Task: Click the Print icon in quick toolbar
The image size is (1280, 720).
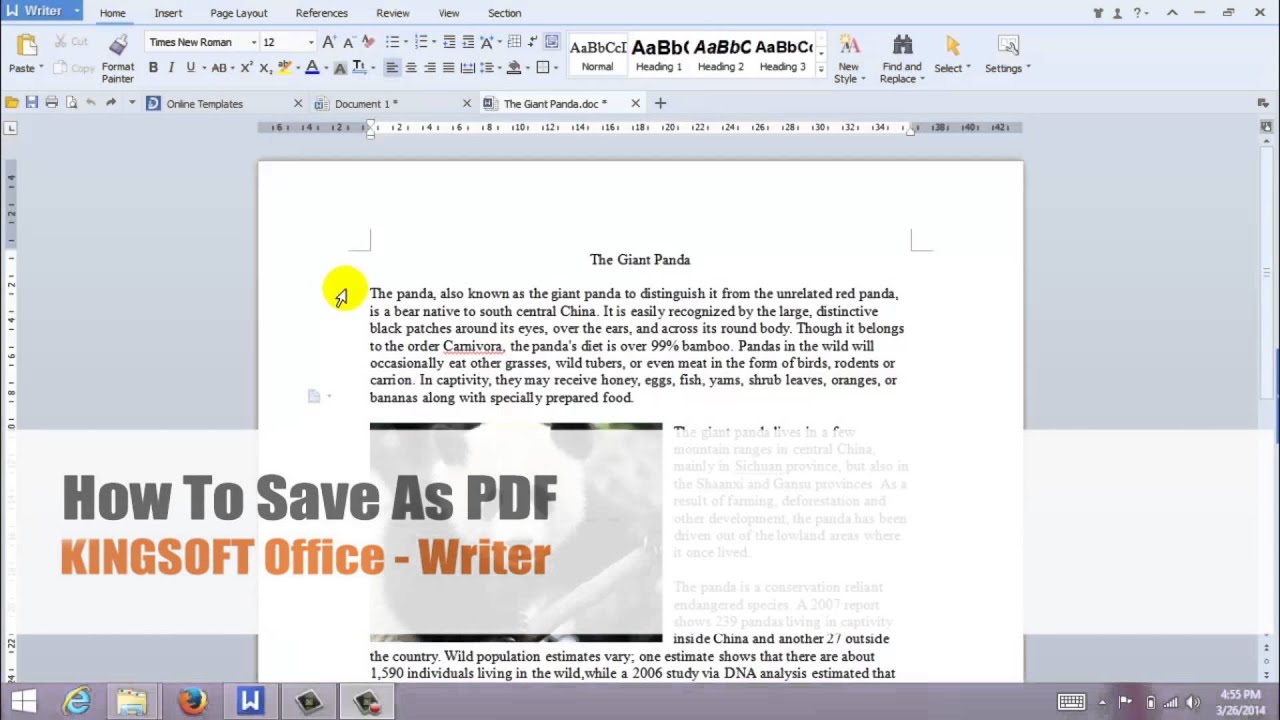Action: pos(52,103)
